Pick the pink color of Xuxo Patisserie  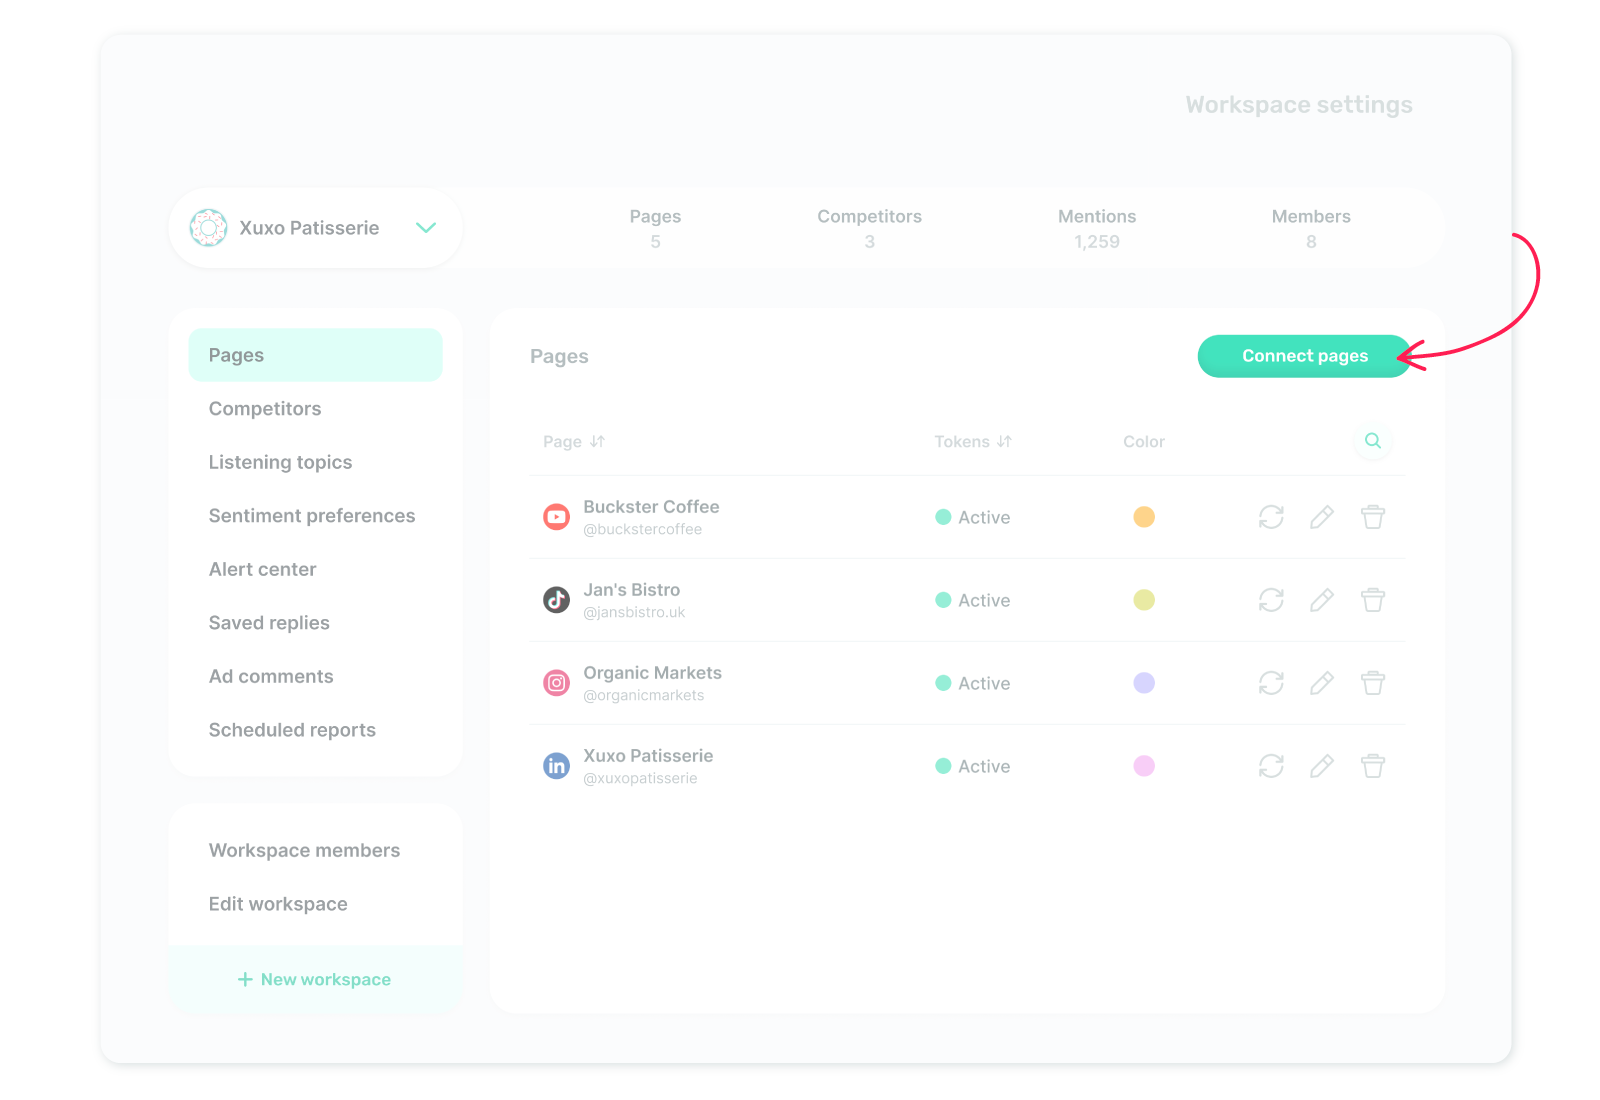[1144, 766]
